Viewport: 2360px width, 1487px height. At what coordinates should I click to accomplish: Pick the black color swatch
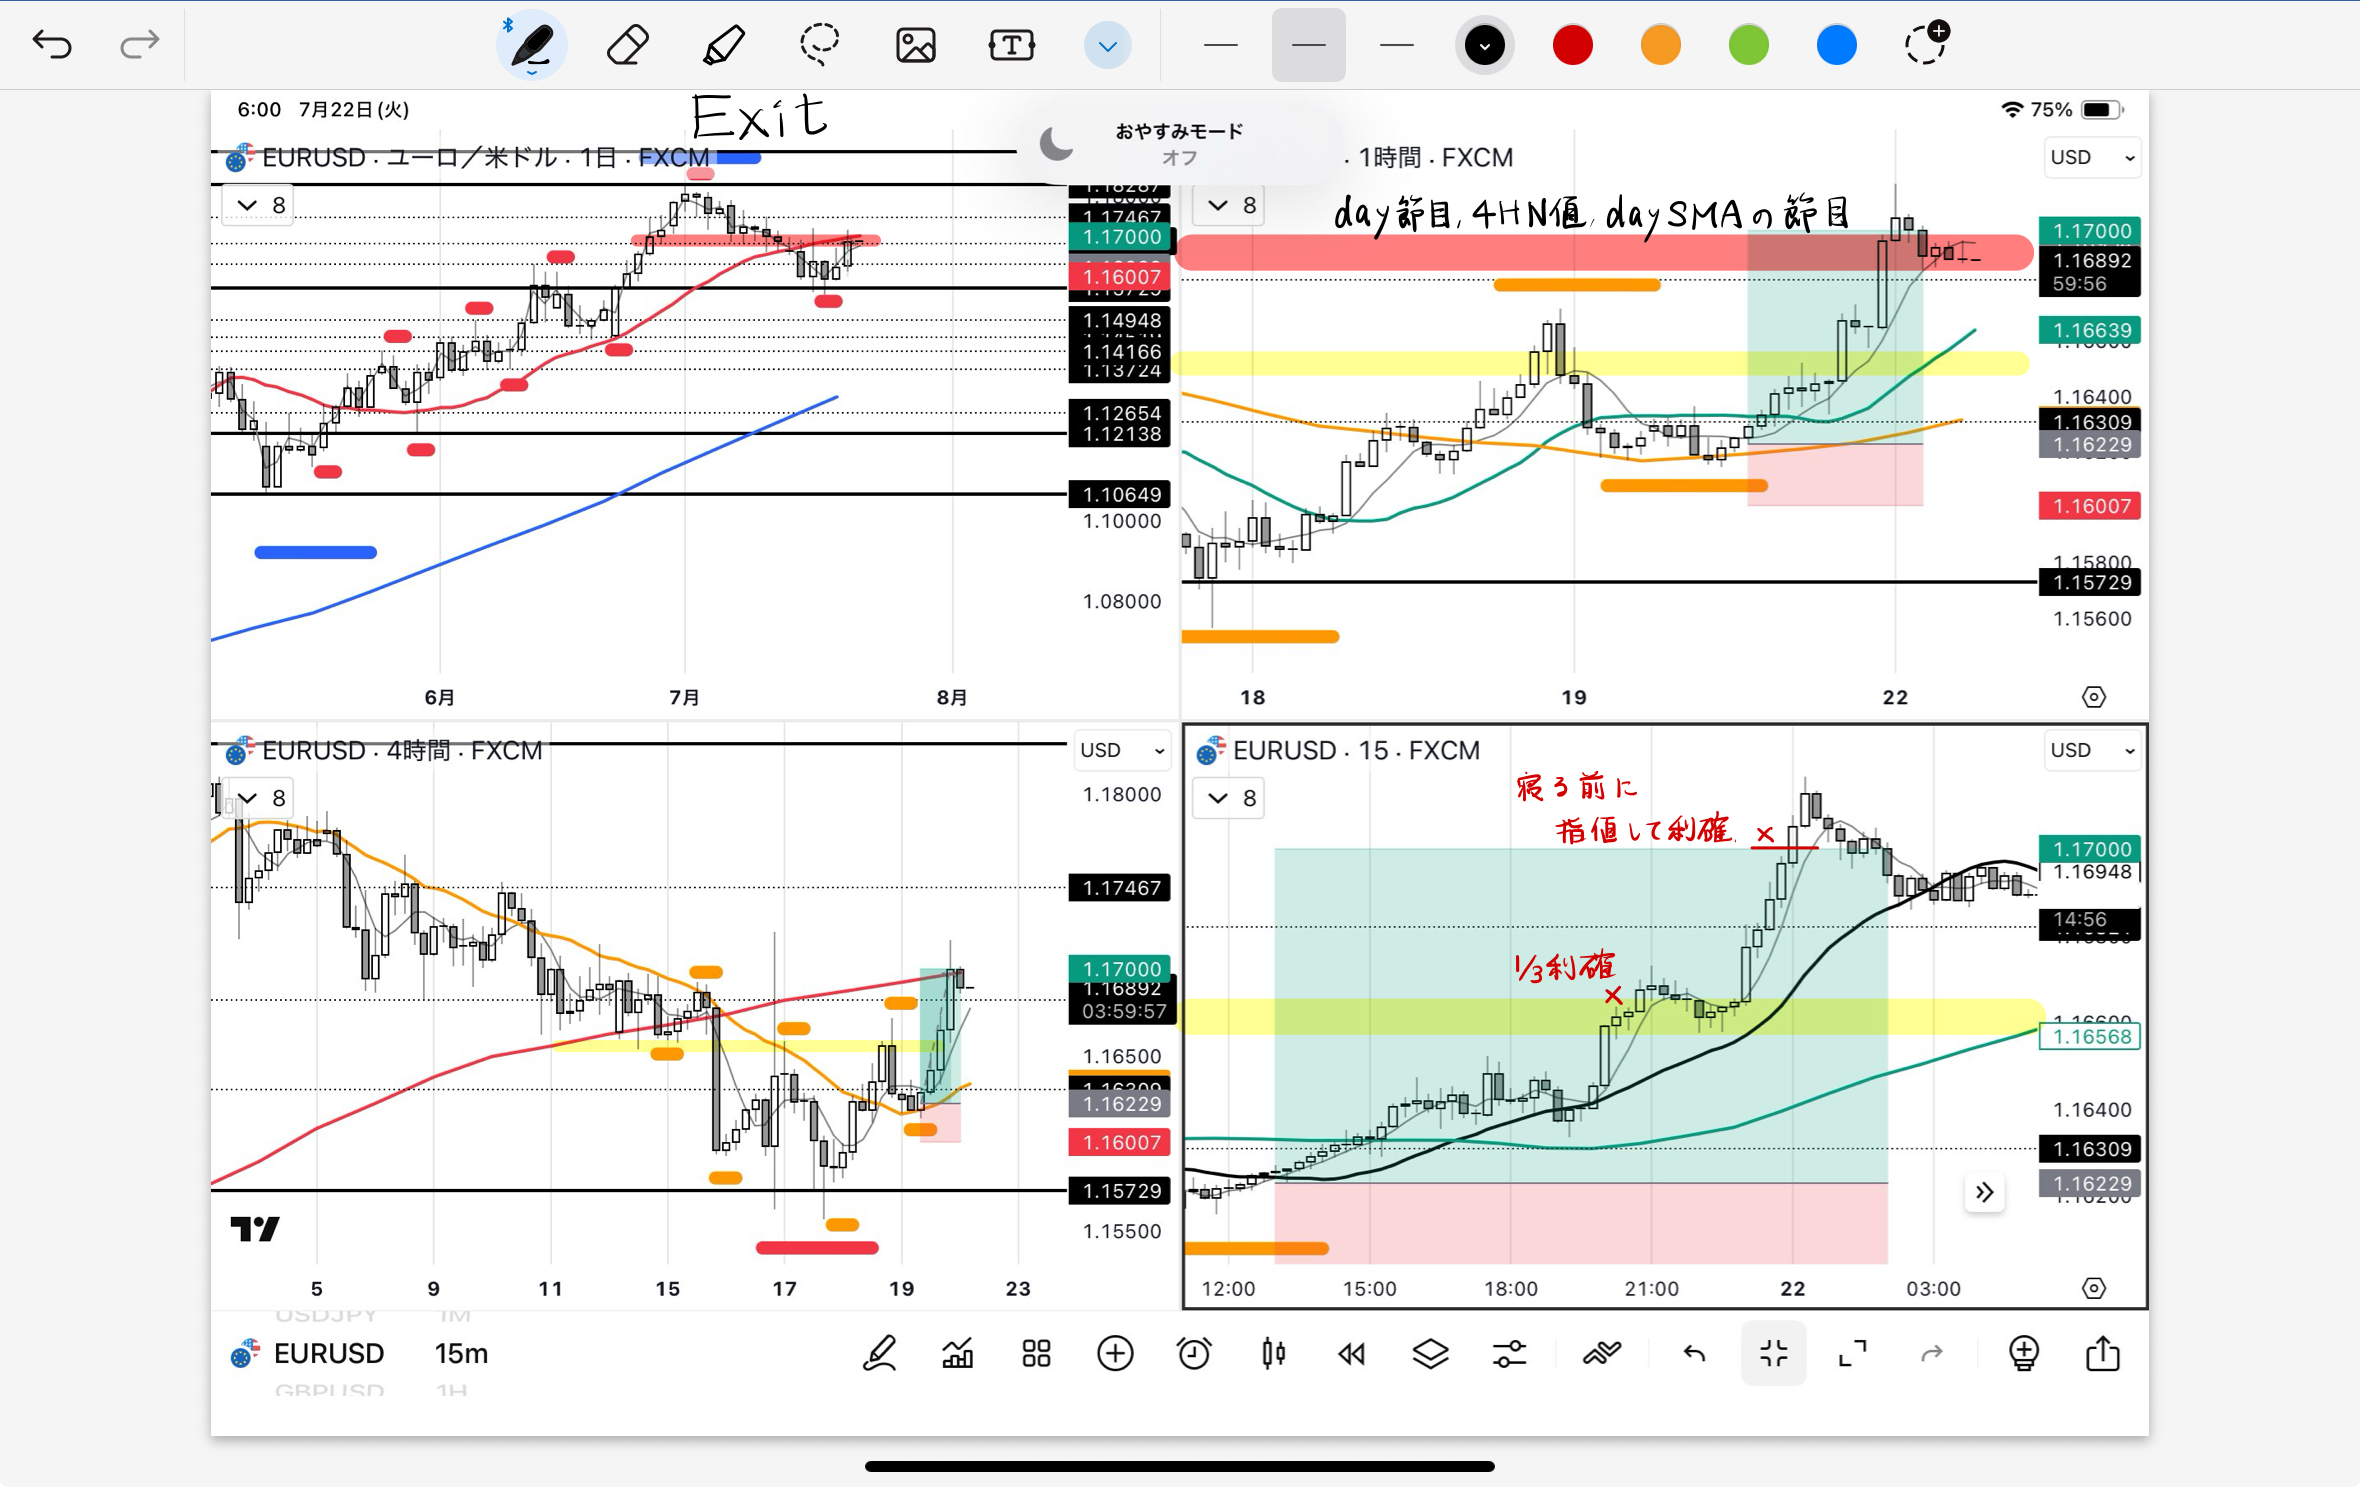tap(1485, 45)
